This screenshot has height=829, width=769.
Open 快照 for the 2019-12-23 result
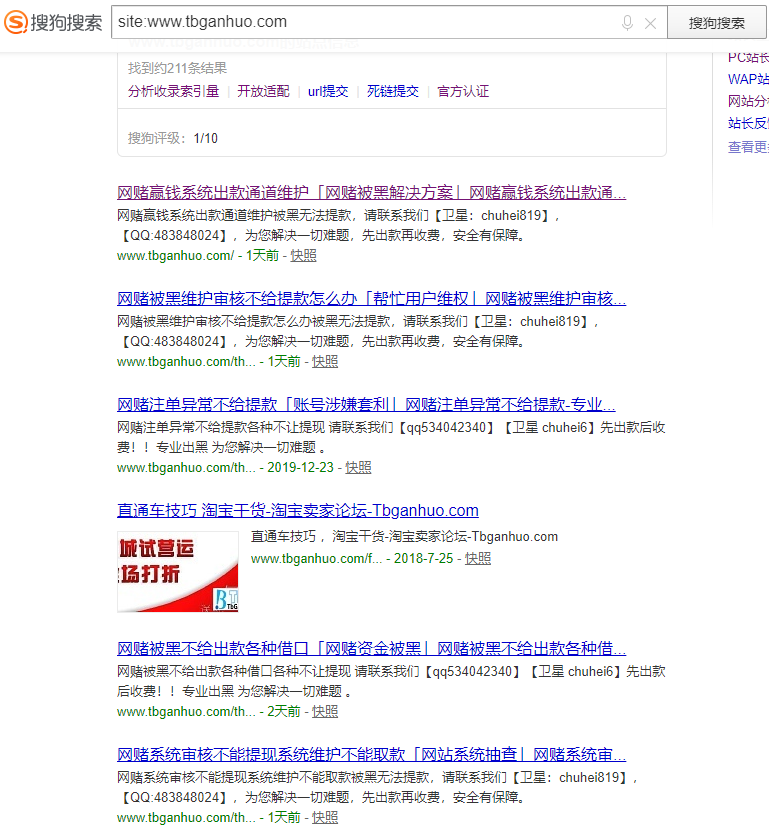(x=358, y=467)
